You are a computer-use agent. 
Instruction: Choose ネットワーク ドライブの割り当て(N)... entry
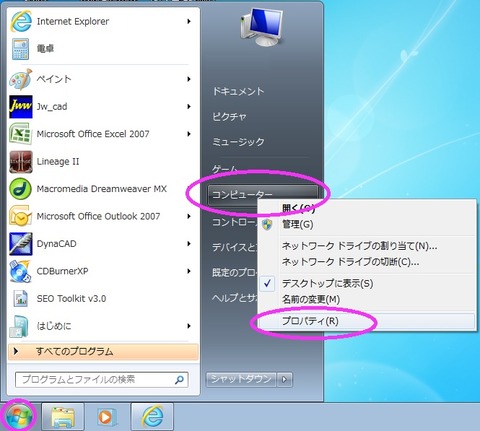367,246
